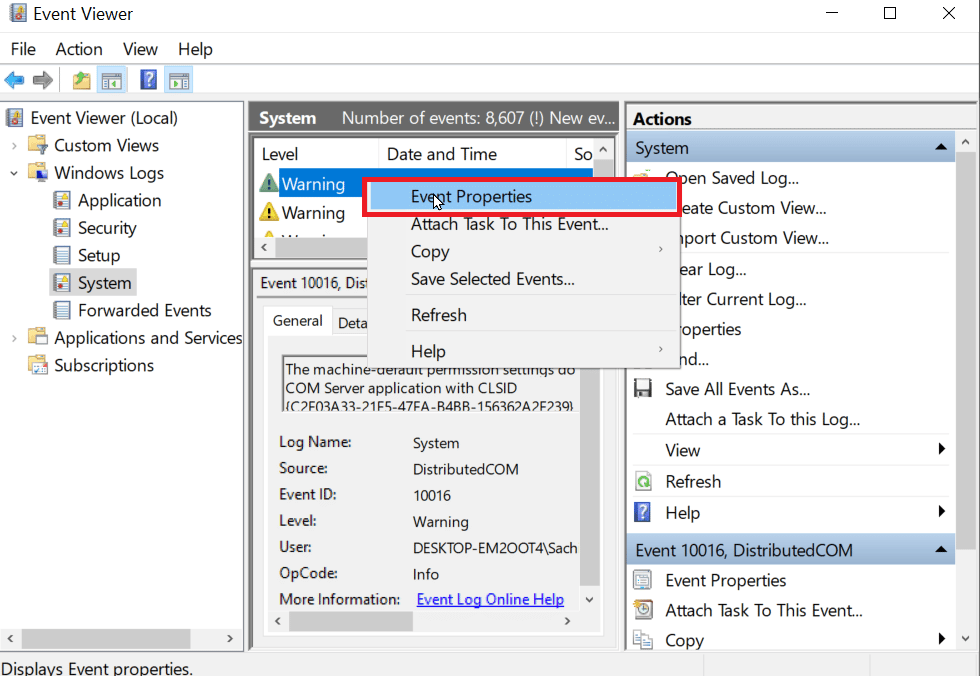Collapse the Windows Logs tree node
This screenshot has width=980, height=676.
click(14, 173)
